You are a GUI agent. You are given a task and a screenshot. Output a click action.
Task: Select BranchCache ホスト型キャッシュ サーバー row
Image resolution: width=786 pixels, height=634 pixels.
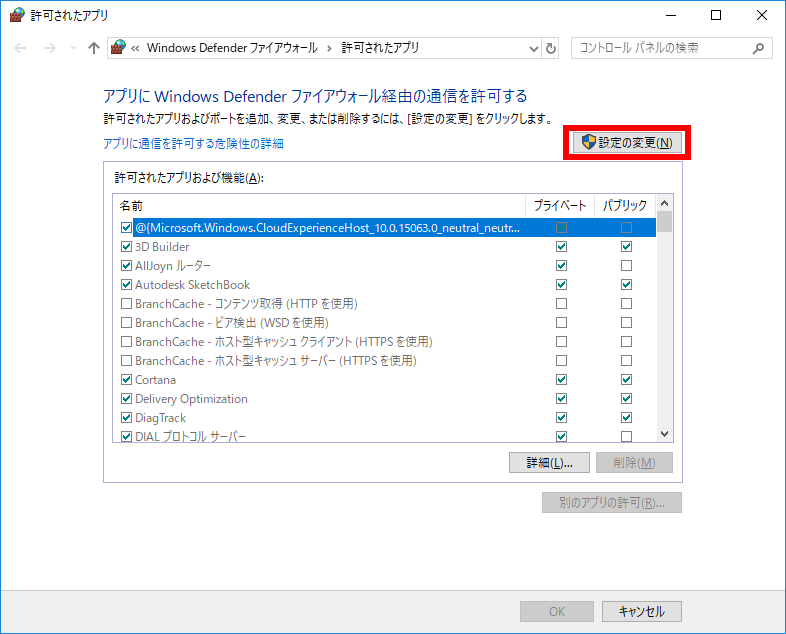point(384,361)
